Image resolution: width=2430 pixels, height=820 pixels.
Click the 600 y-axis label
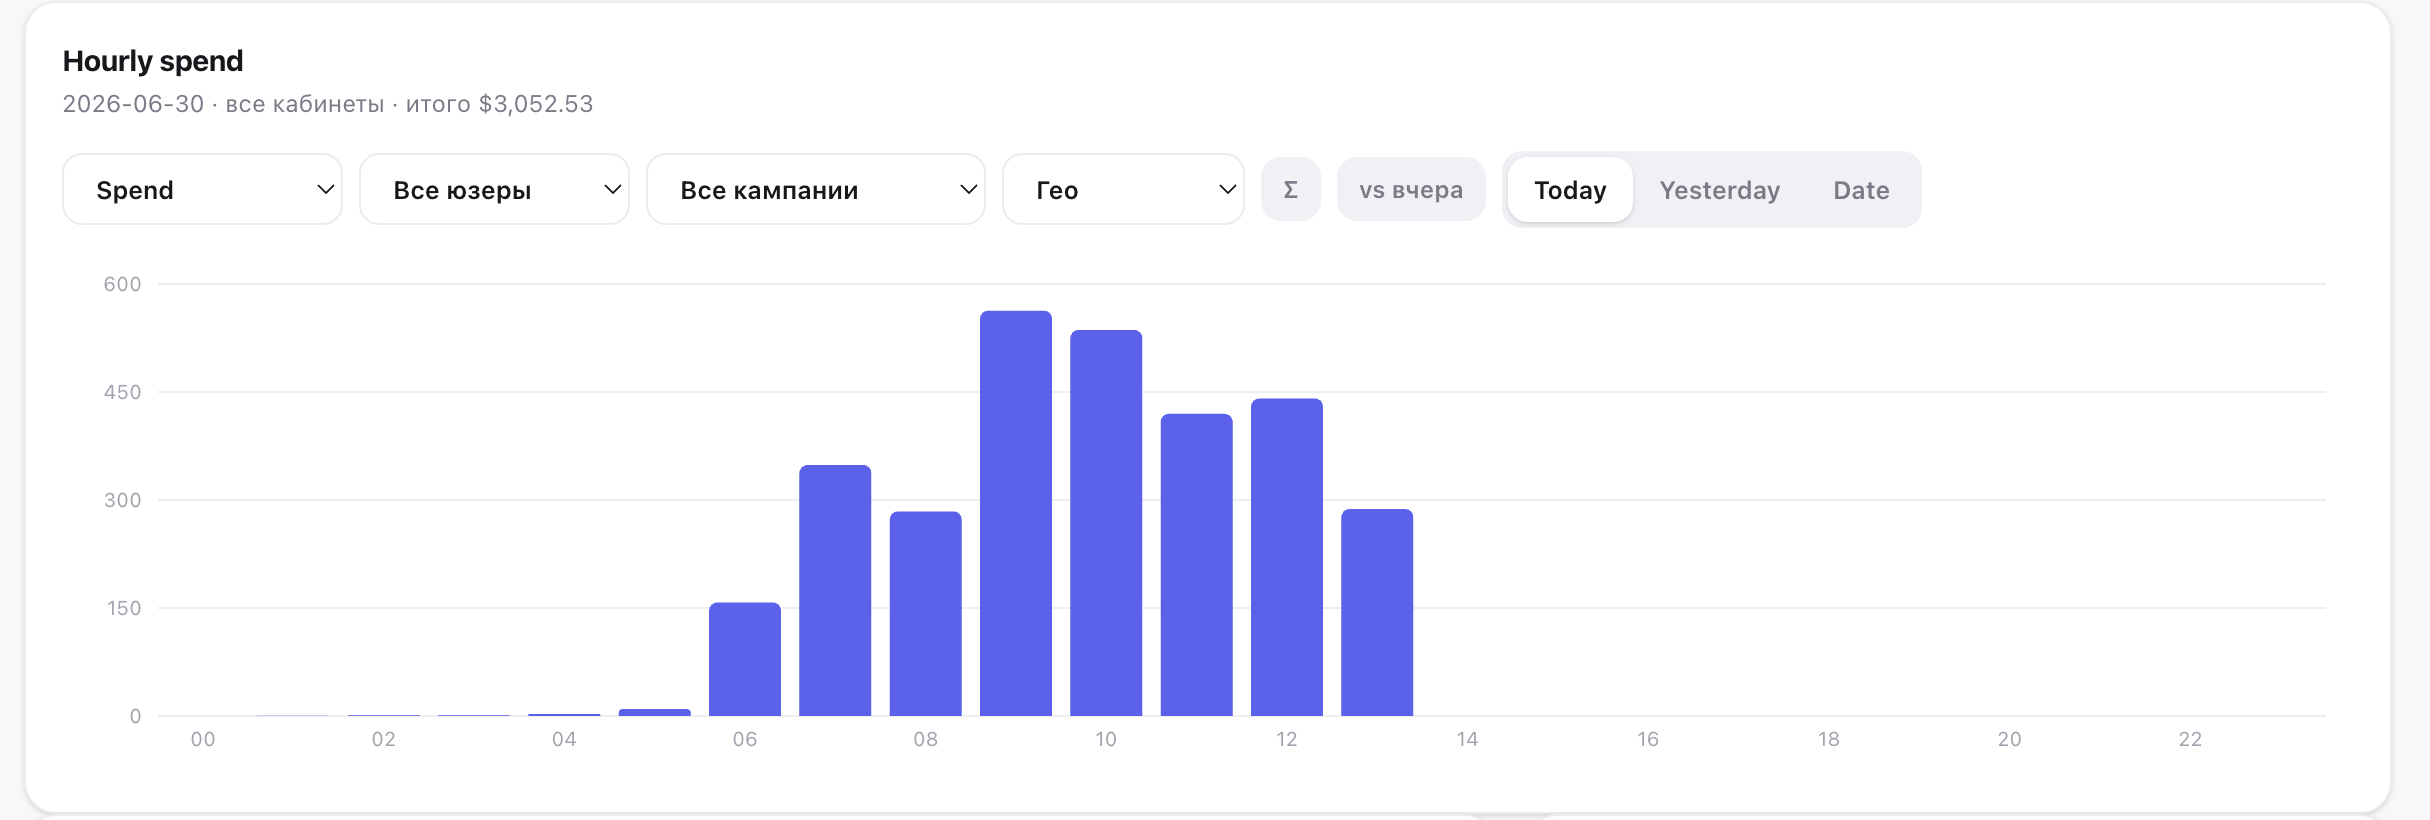coord(122,284)
